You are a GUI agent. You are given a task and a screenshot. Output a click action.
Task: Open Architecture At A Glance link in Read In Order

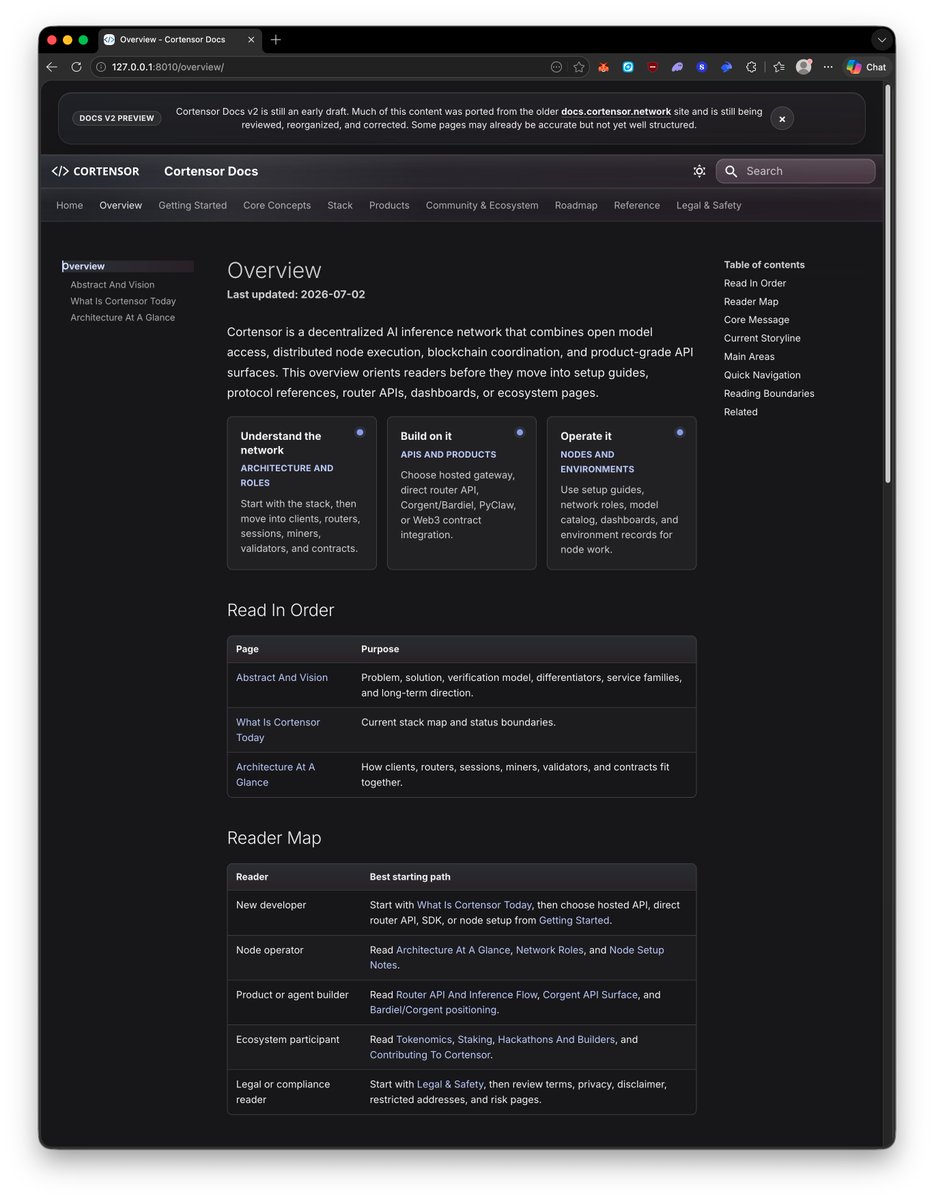(x=275, y=774)
